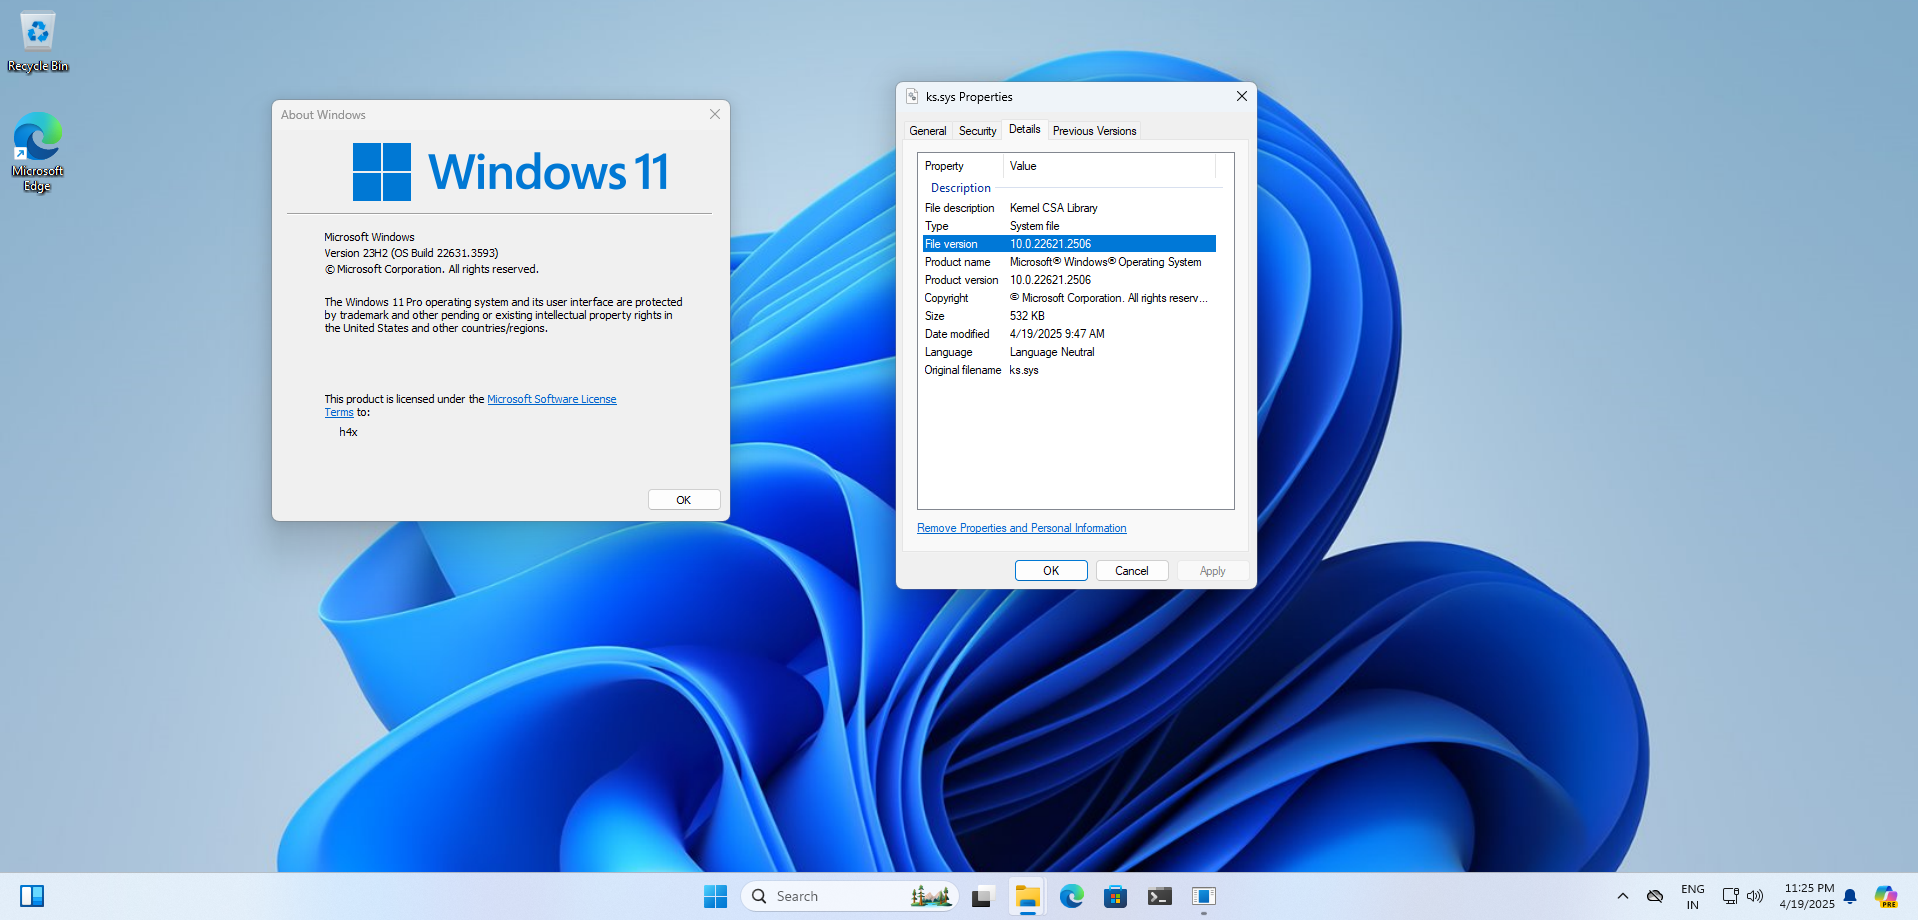Viewport: 1918px width, 920px height.
Task: Click the taskbar Search box
Action: [x=850, y=896]
